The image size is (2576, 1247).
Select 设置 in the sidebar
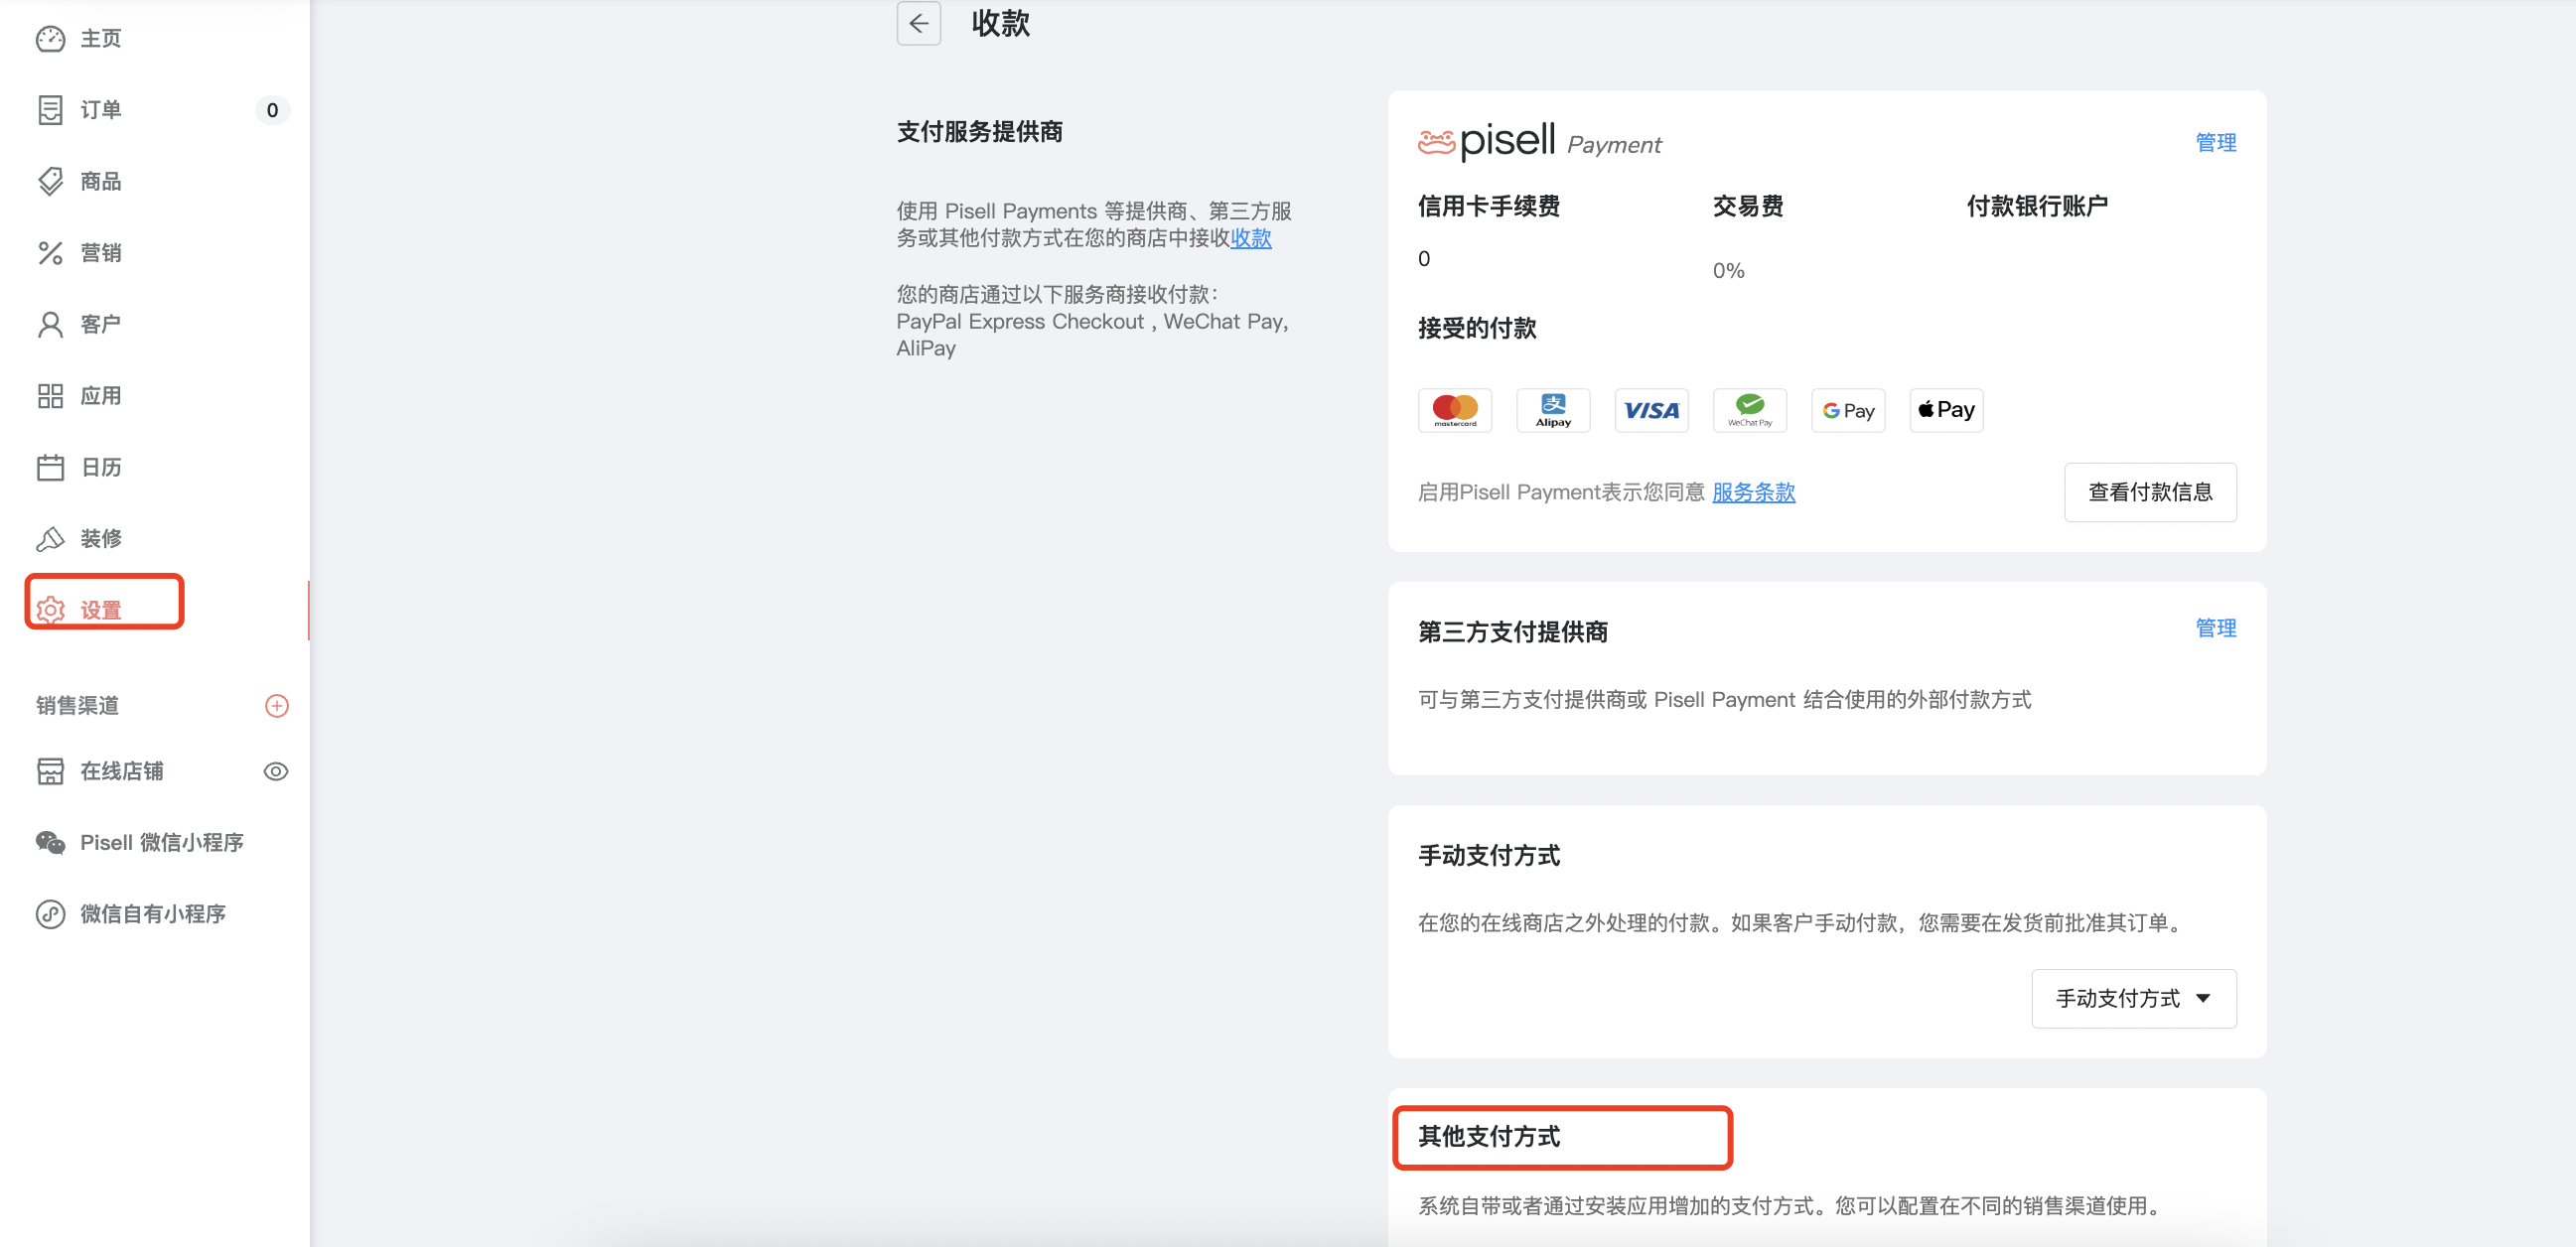point(101,610)
